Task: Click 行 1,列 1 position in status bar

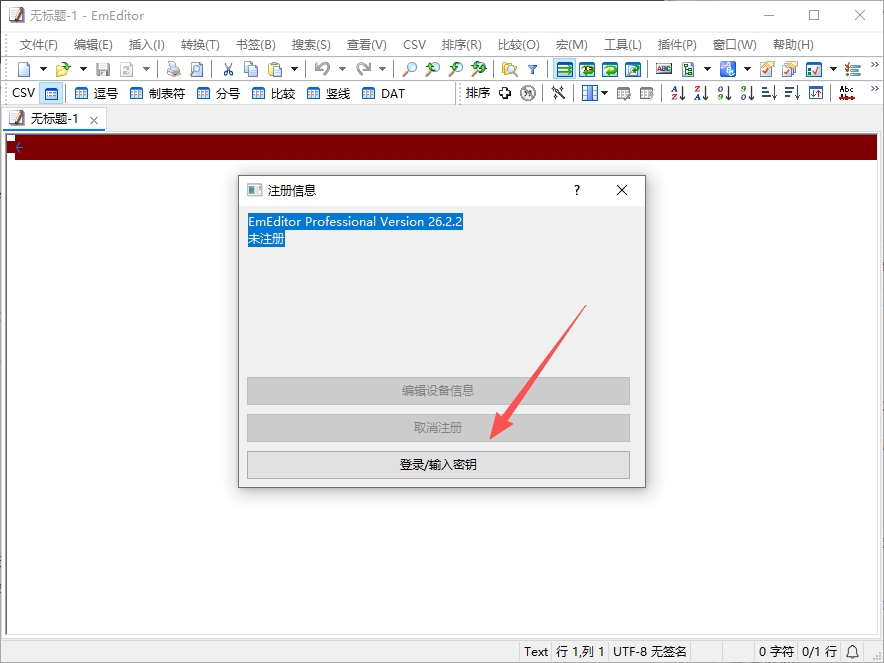Action: 580,652
